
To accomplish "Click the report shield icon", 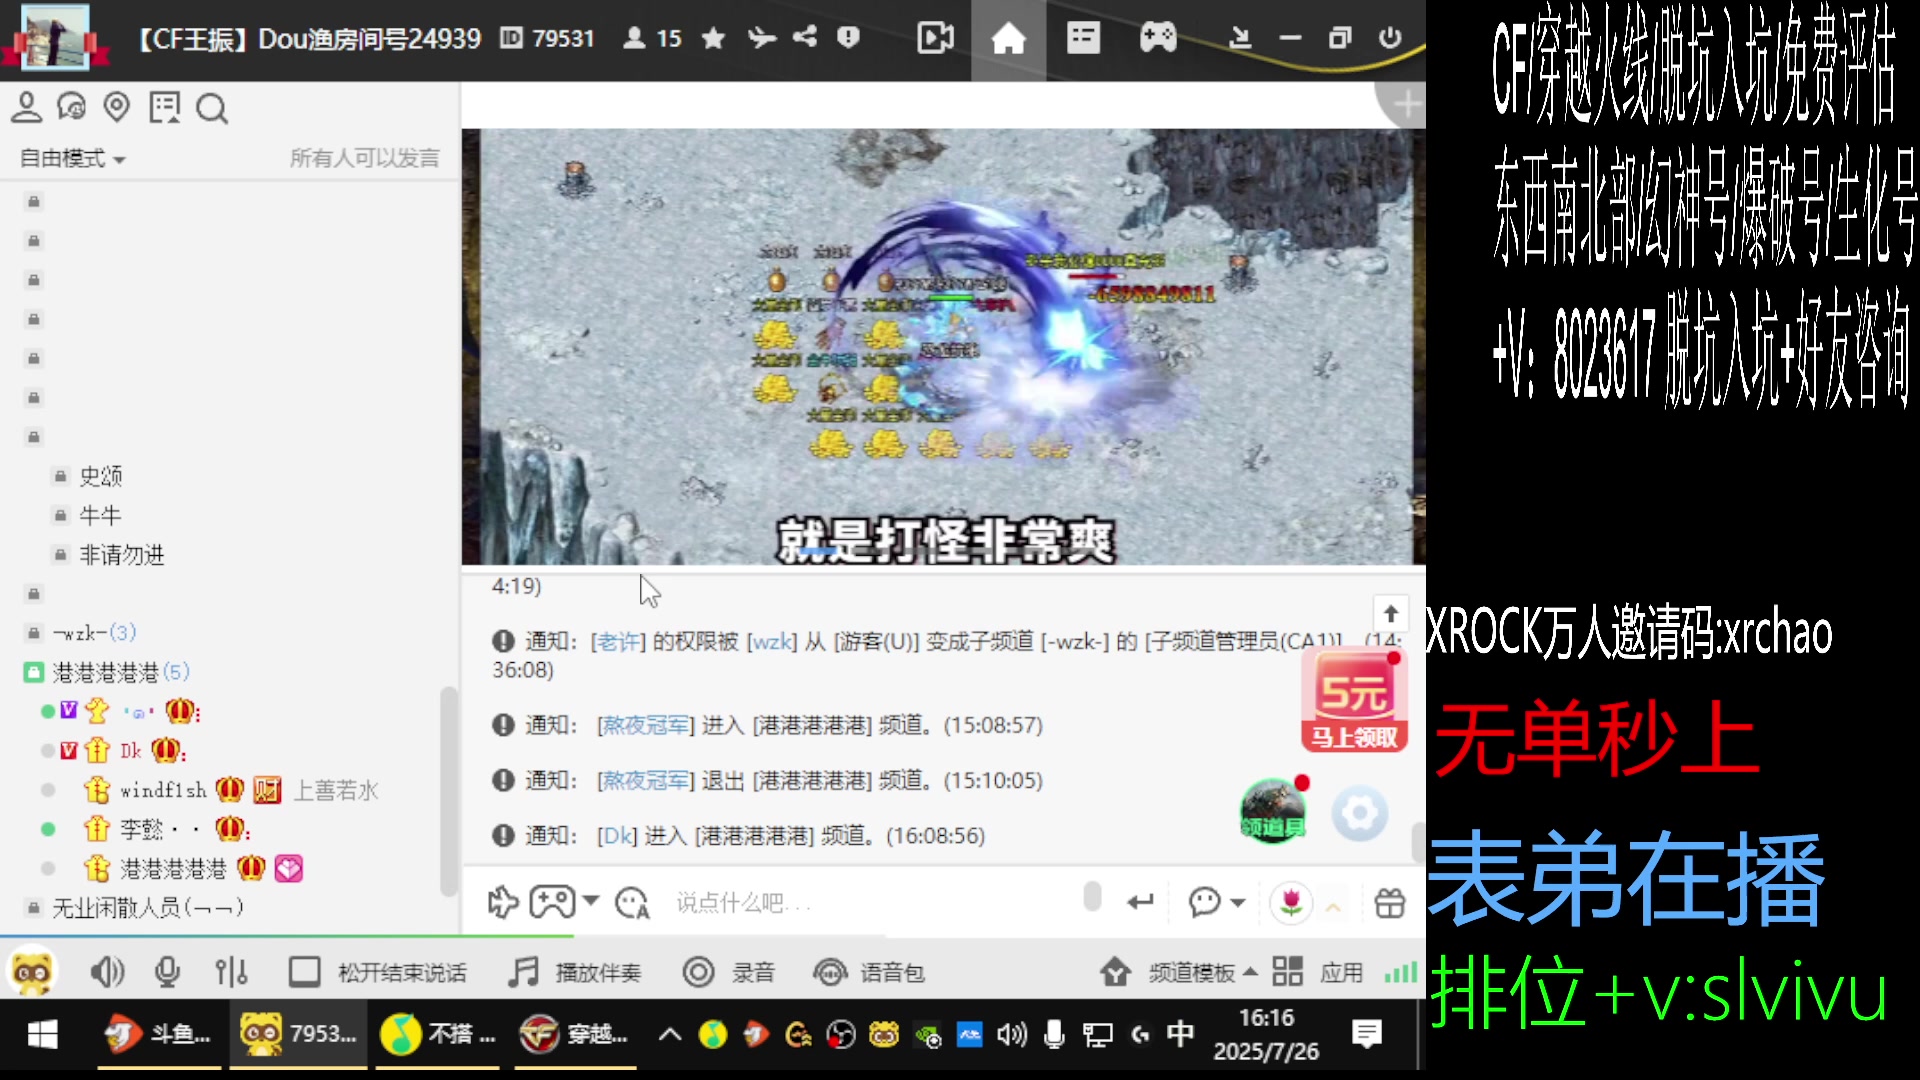I will [848, 38].
